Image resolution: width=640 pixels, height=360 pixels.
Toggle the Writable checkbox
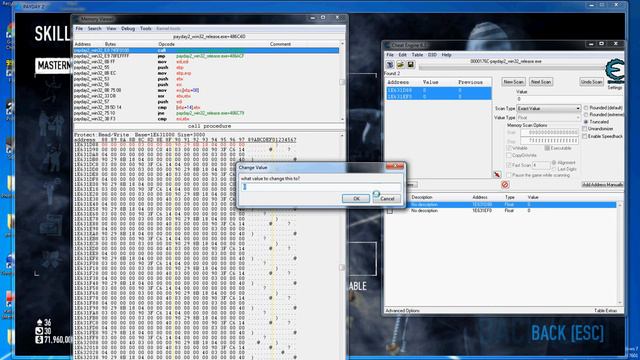[x=509, y=148]
